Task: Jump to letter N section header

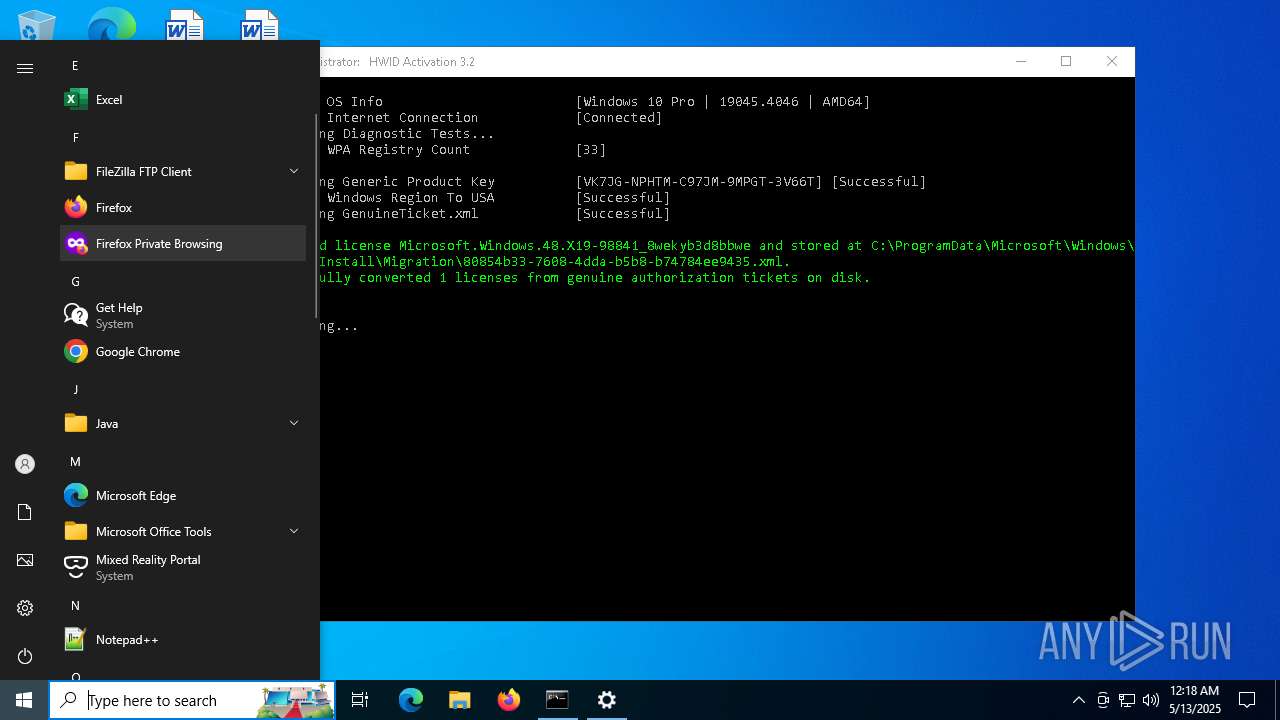Action: tap(75, 606)
